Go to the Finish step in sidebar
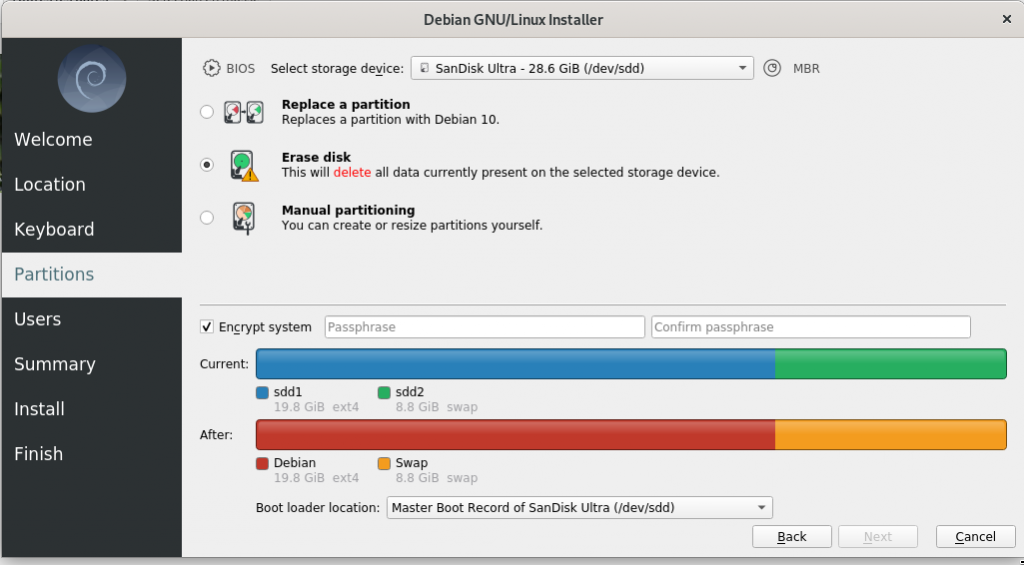 pyautogui.click(x=92, y=453)
